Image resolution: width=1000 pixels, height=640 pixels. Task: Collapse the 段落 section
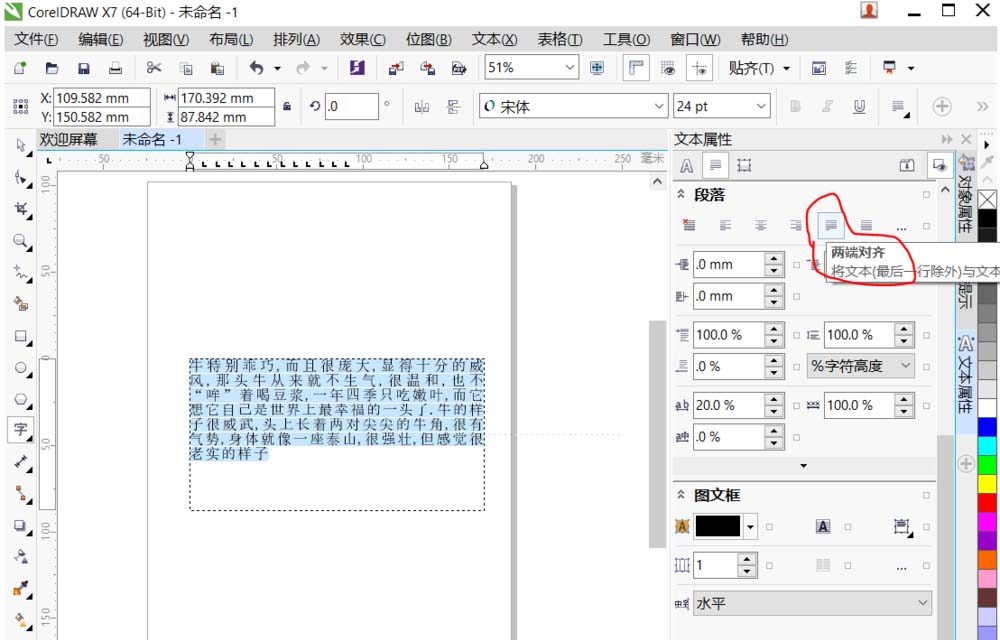point(680,194)
